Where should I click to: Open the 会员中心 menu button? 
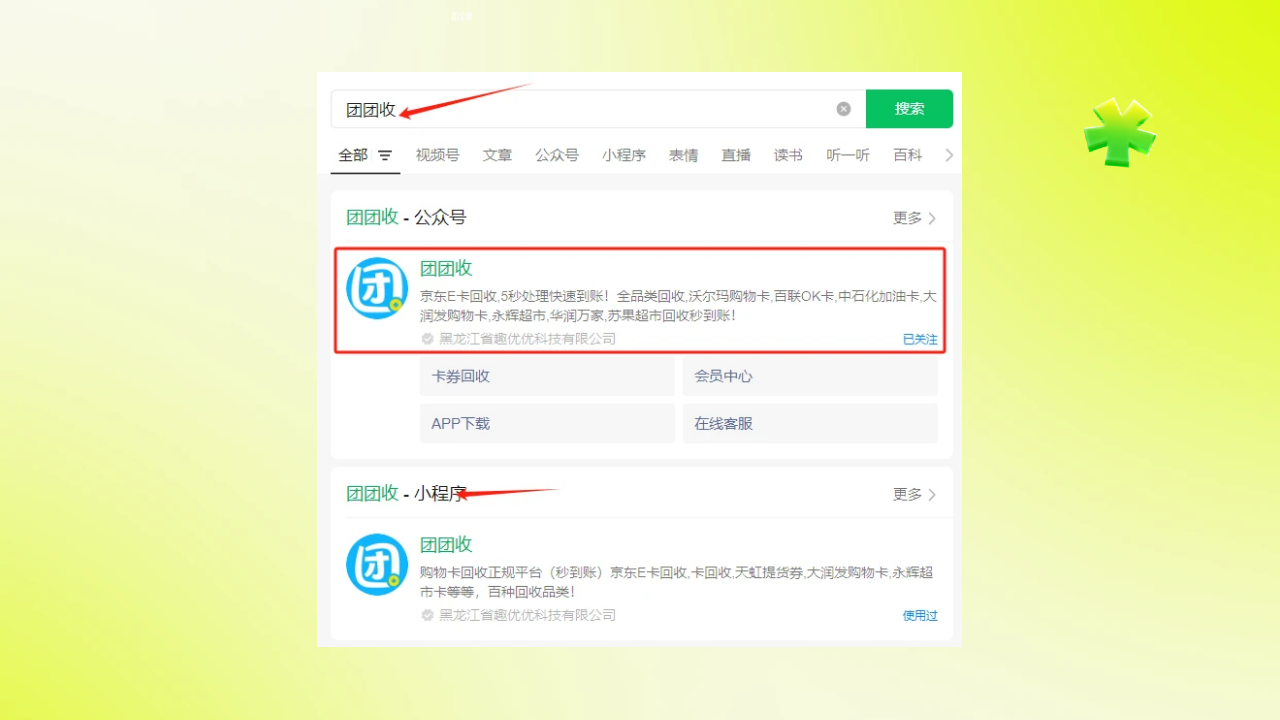coord(810,376)
